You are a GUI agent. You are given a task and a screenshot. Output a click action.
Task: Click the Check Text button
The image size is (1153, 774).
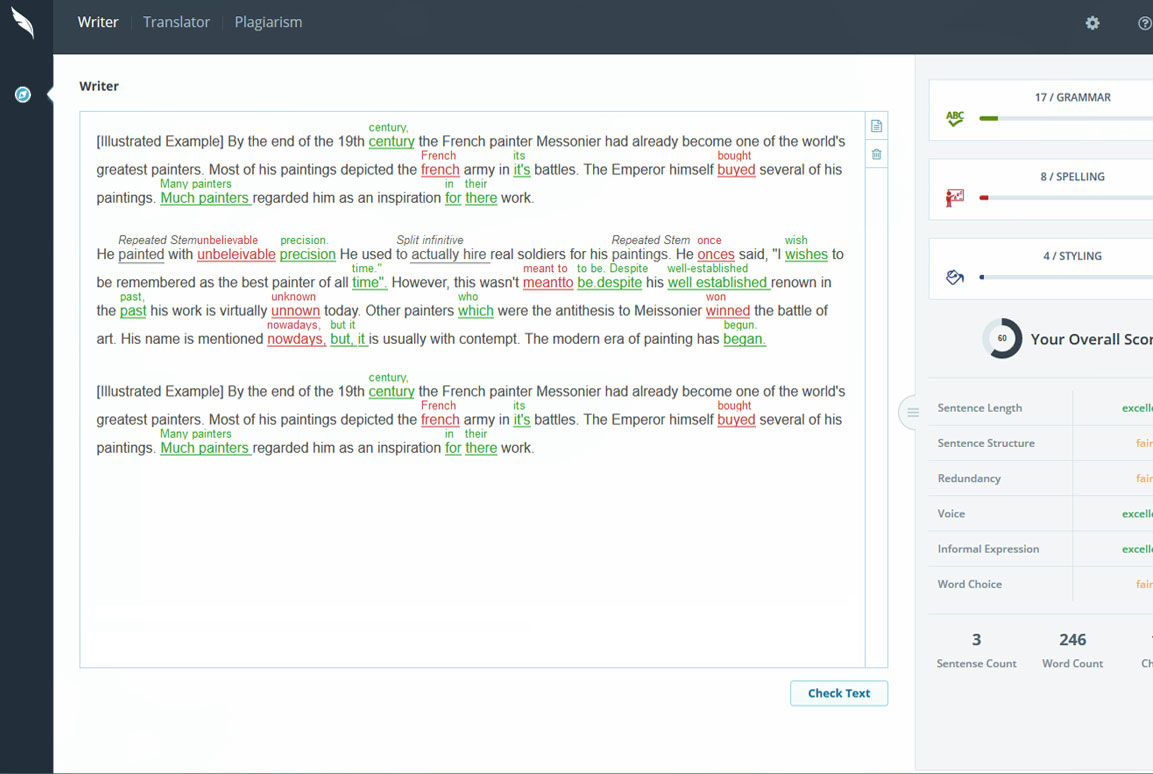point(839,693)
